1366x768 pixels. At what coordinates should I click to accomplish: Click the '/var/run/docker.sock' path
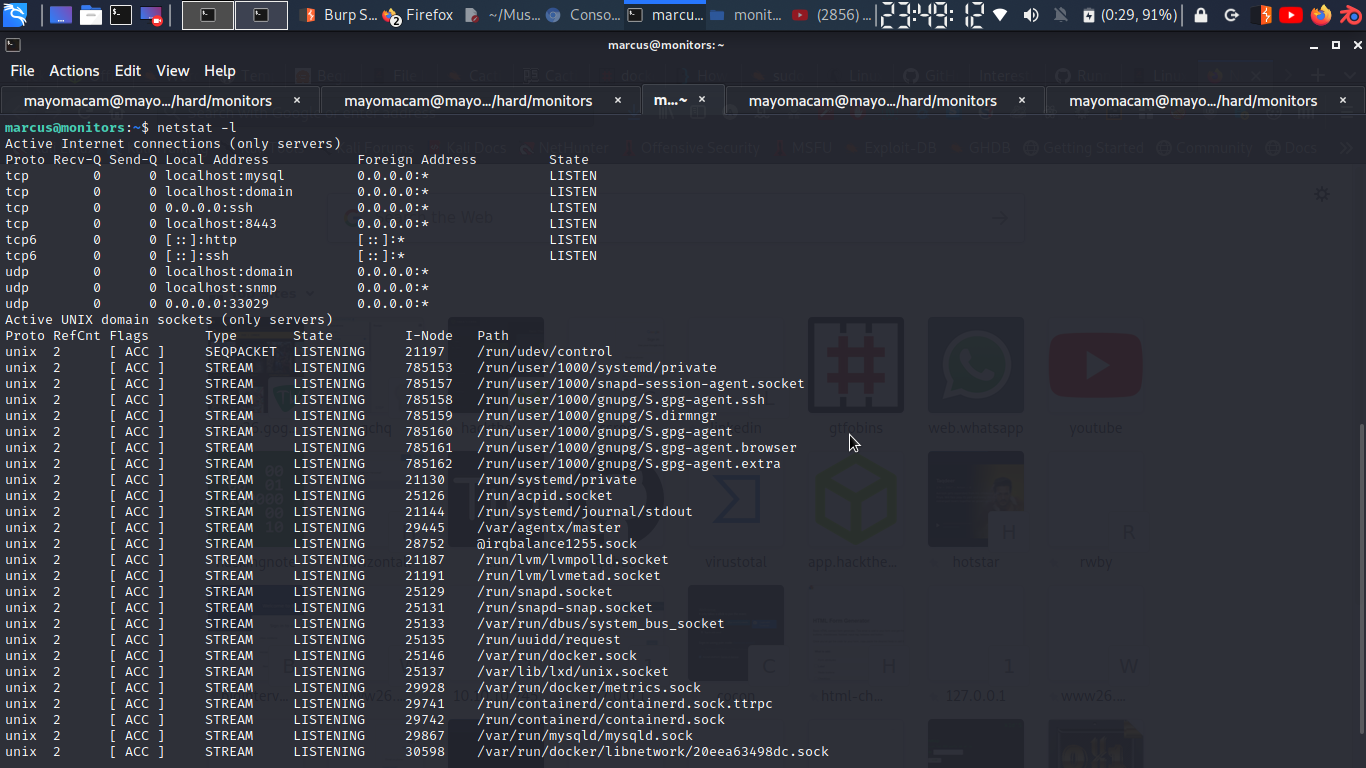pyautogui.click(x=557, y=656)
